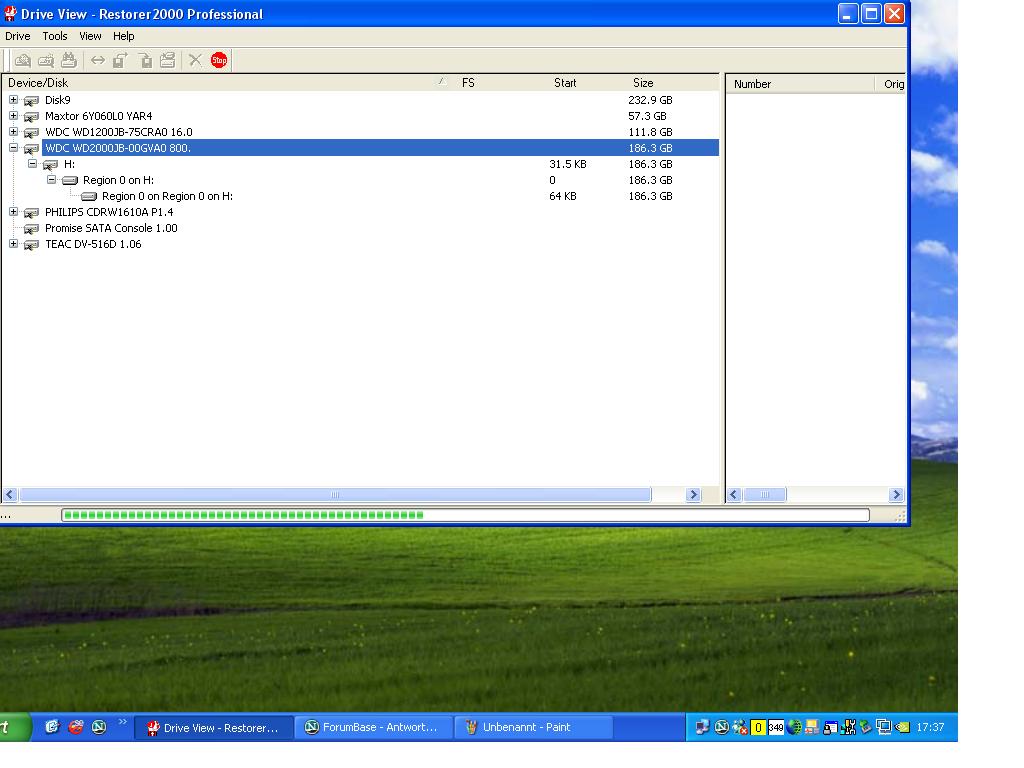The image size is (1024, 768).
Task: Click Internet Explorer quick launch icon
Action: pos(52,727)
